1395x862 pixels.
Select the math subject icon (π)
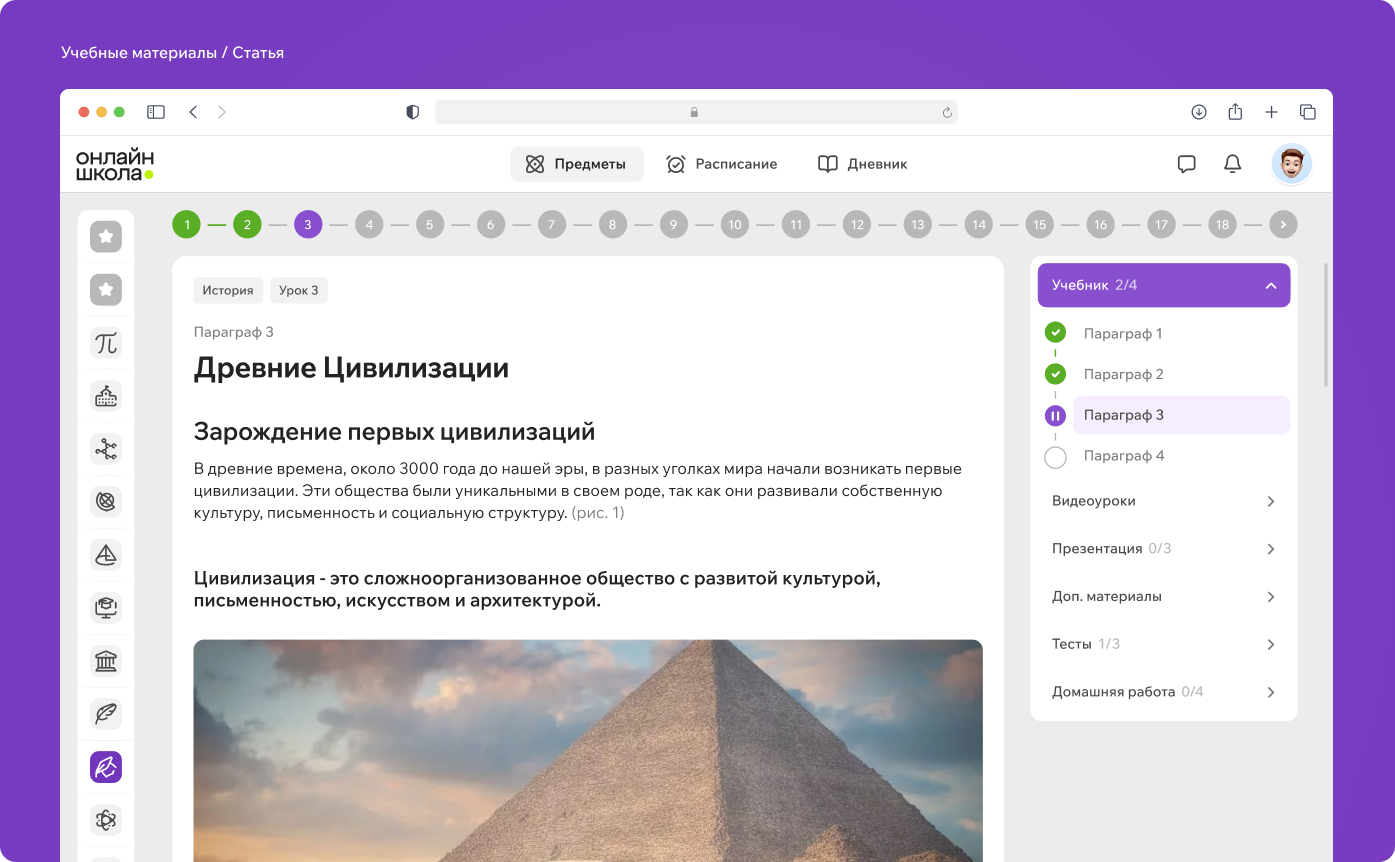point(105,343)
